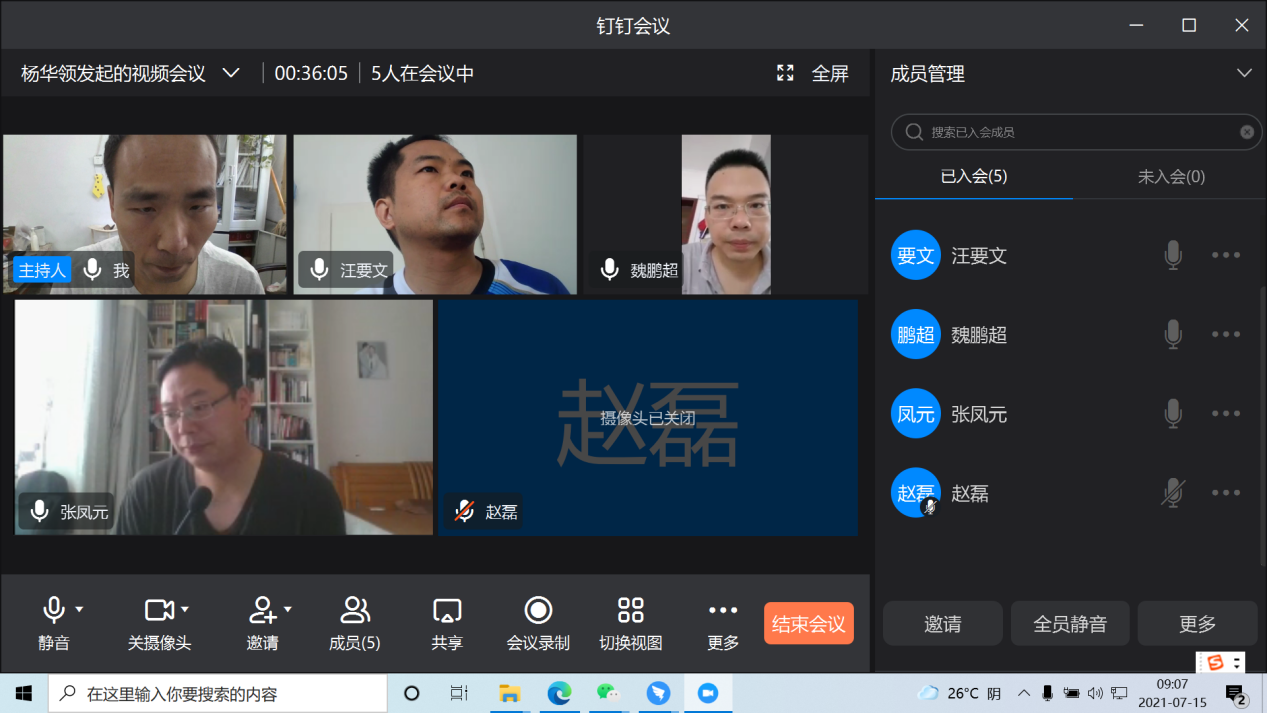The width and height of the screenshot is (1267, 713).
Task: Clear the member search field icon
Action: [x=1247, y=132]
